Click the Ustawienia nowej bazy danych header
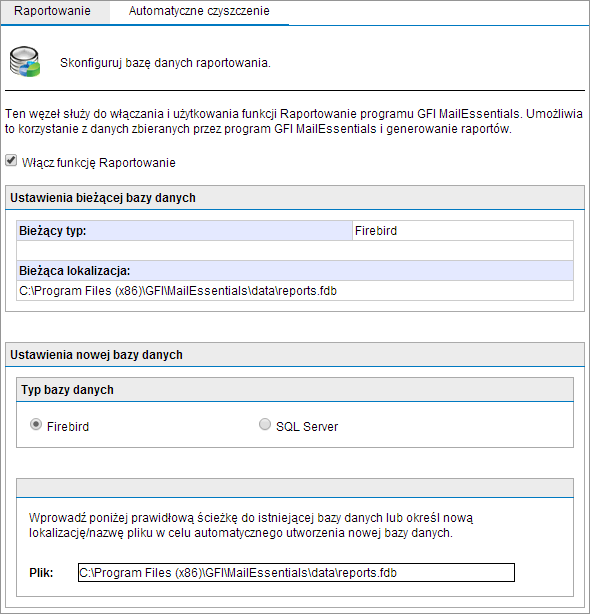The height and width of the screenshot is (614, 590). (x=295, y=355)
